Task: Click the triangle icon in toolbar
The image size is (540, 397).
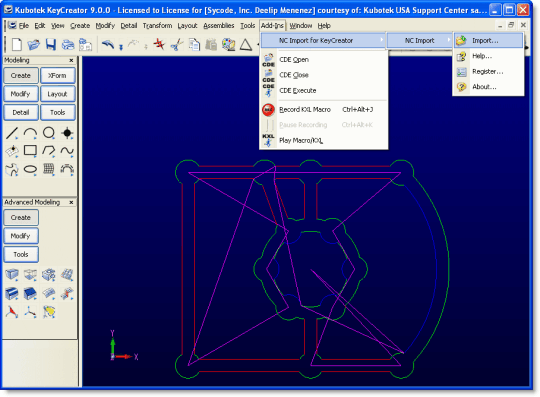Action: [246, 44]
